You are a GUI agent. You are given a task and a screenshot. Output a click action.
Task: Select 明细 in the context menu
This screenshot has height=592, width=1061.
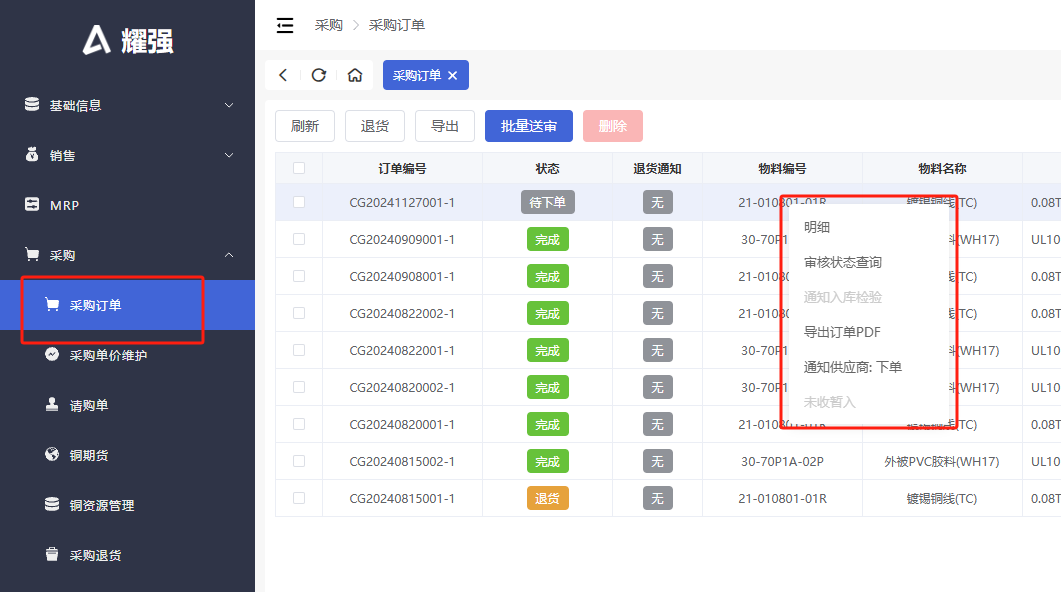pyautogui.click(x=817, y=227)
